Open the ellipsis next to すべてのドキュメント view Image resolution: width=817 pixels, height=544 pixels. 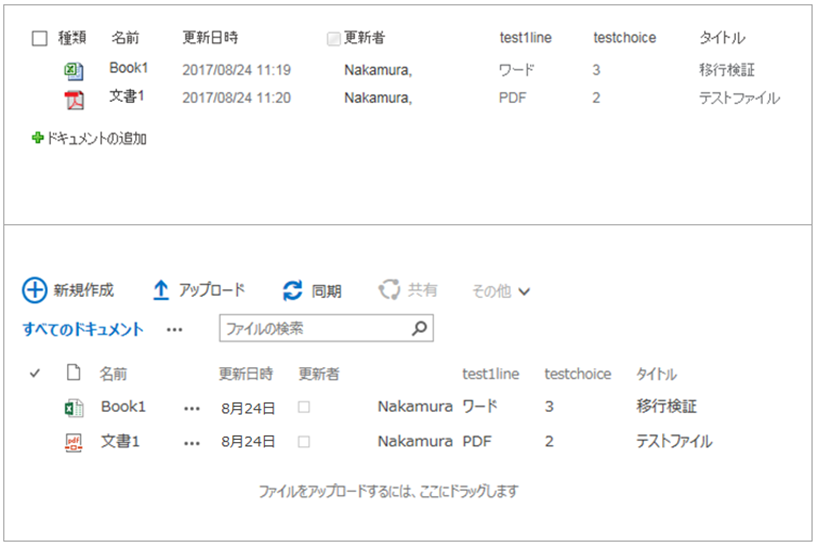[x=174, y=329]
